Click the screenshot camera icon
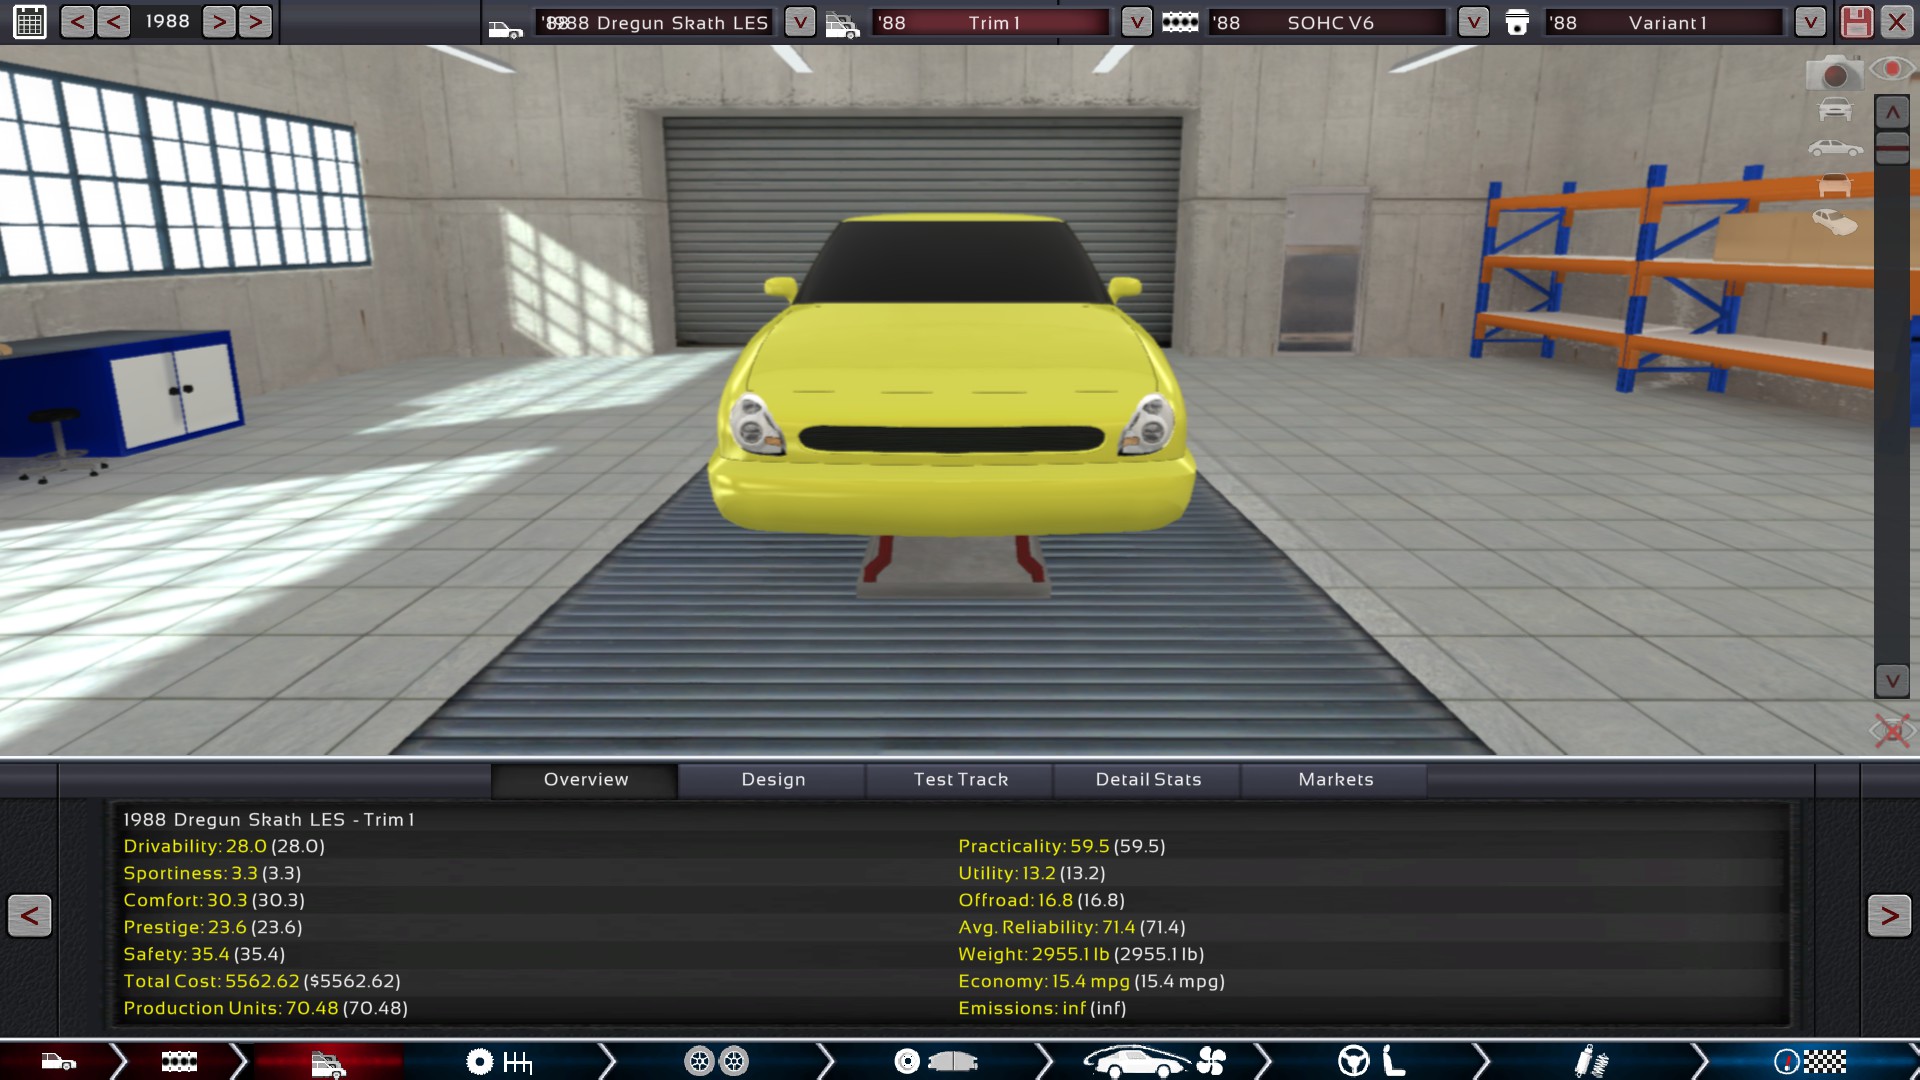Viewport: 1920px width, 1080px height. pyautogui.click(x=1833, y=74)
